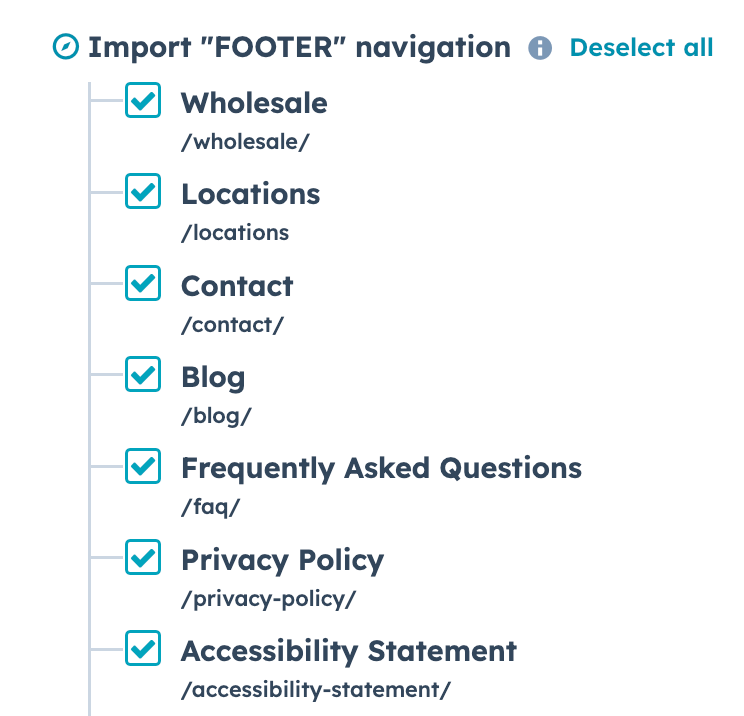This screenshot has height=716, width=744.
Task: Select the Wholesale navigation item label
Action: [254, 102]
